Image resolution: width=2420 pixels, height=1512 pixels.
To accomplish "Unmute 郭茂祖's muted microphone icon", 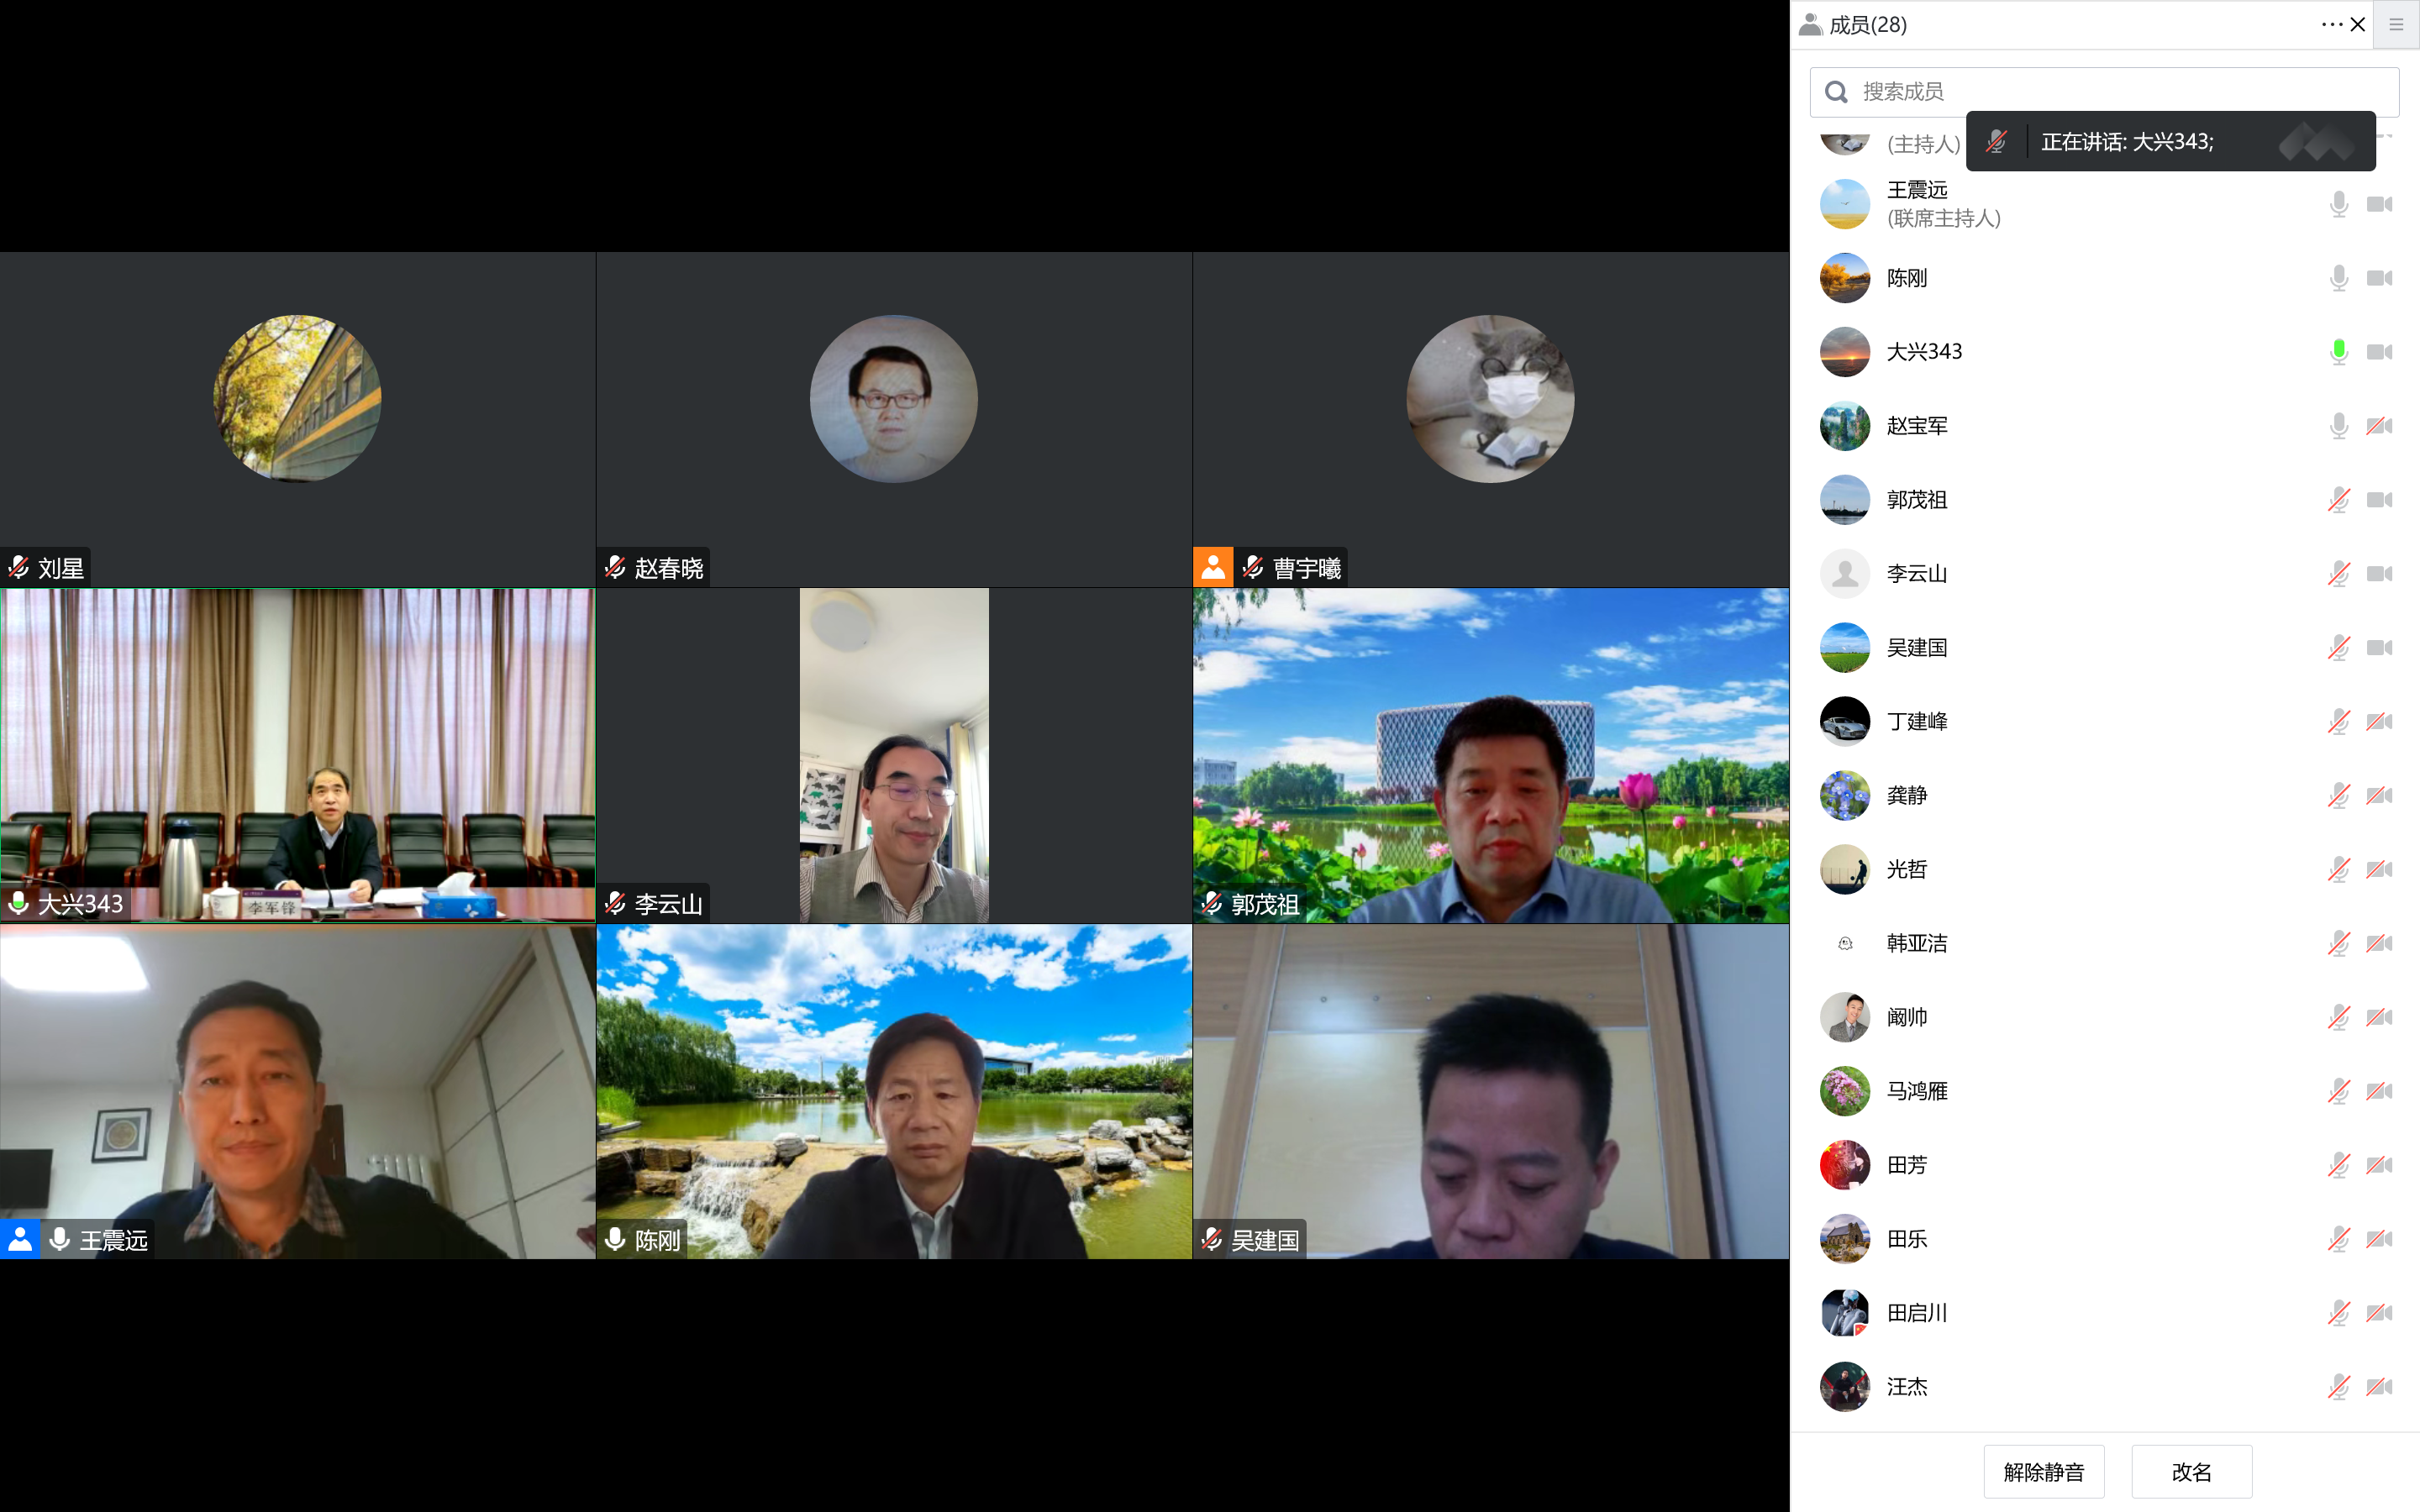I will click(2338, 500).
